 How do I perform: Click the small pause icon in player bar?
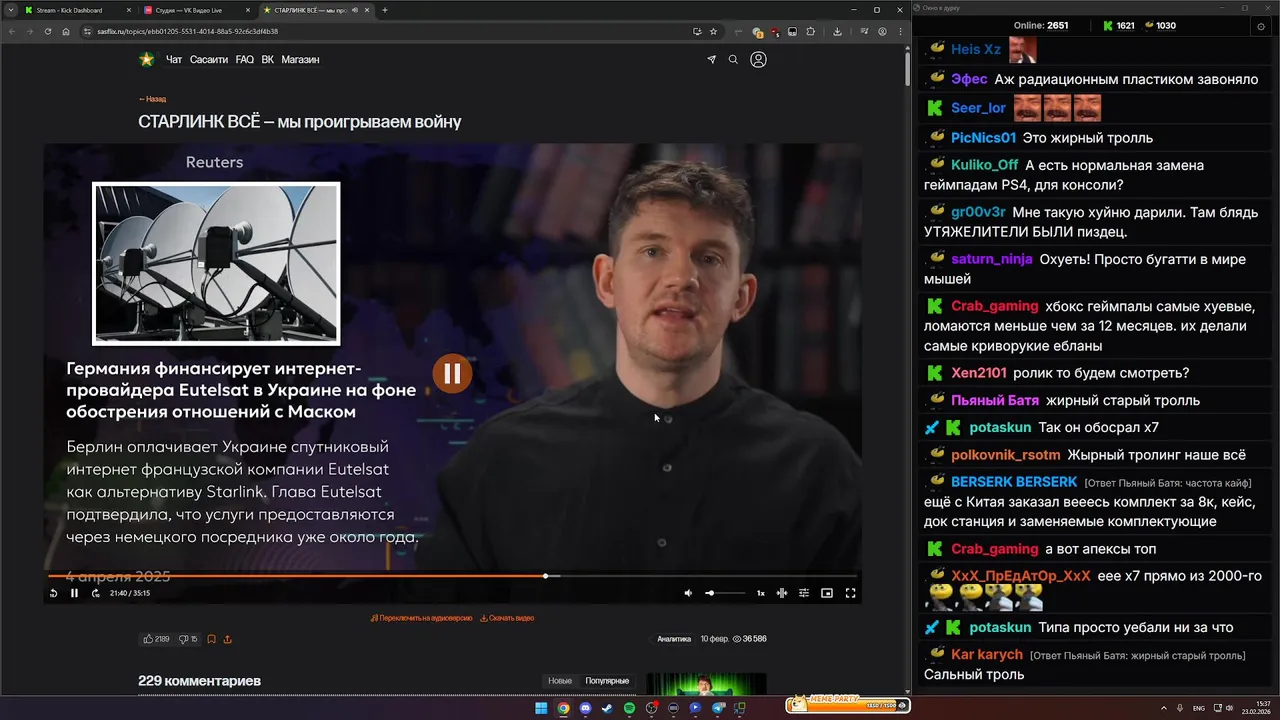[x=74, y=593]
